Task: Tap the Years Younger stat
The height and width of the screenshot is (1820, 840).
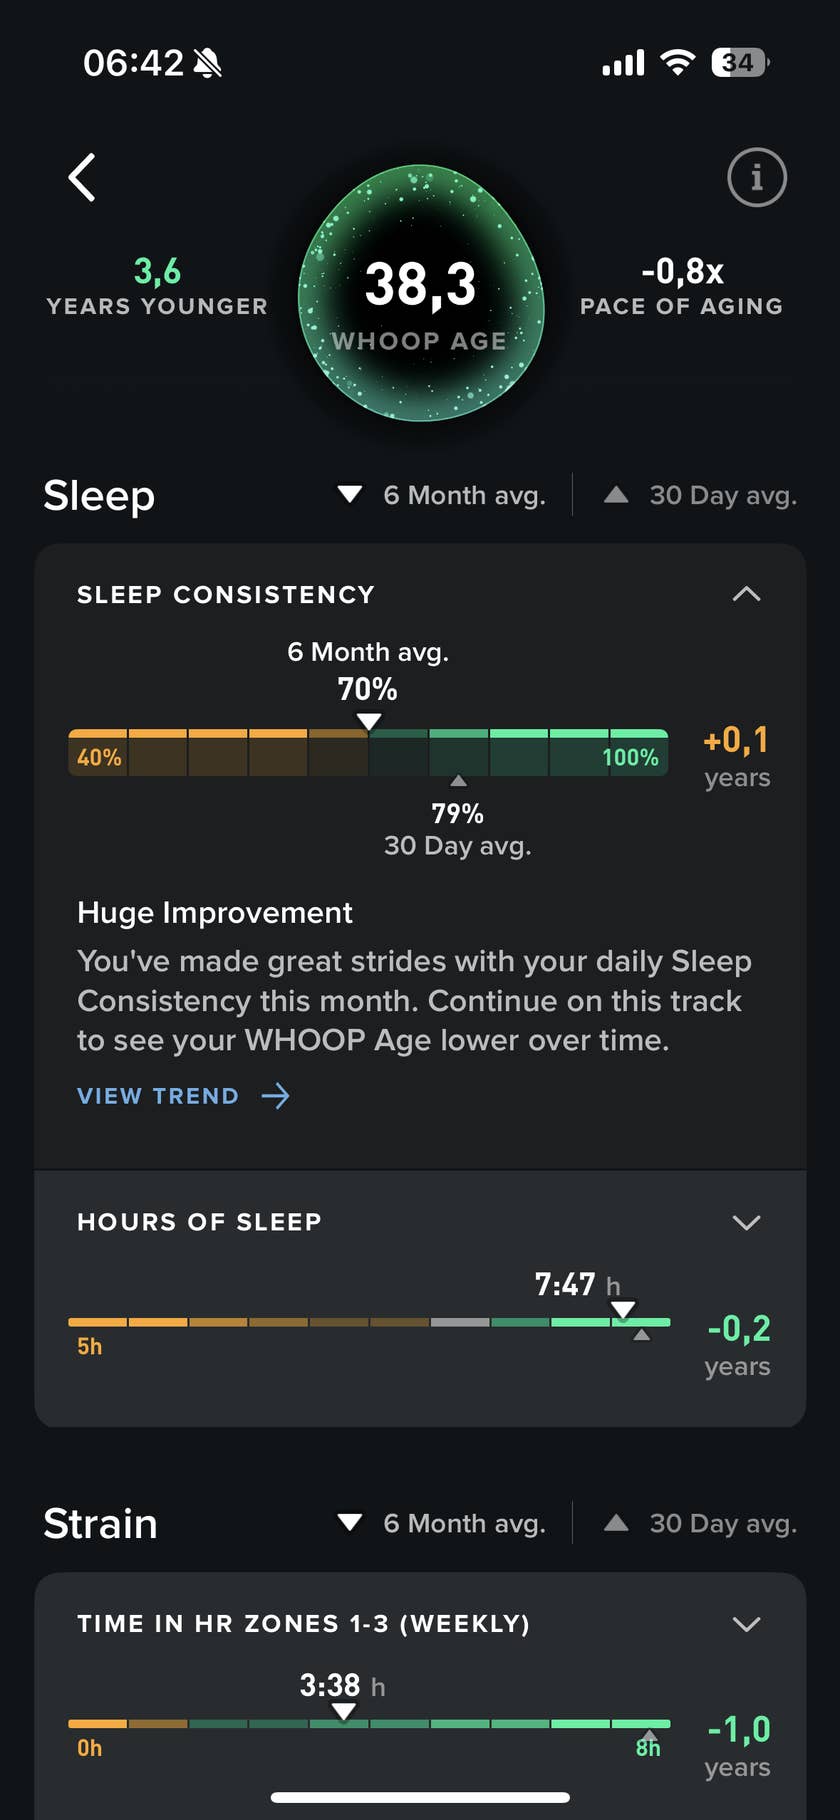Action: (157, 286)
